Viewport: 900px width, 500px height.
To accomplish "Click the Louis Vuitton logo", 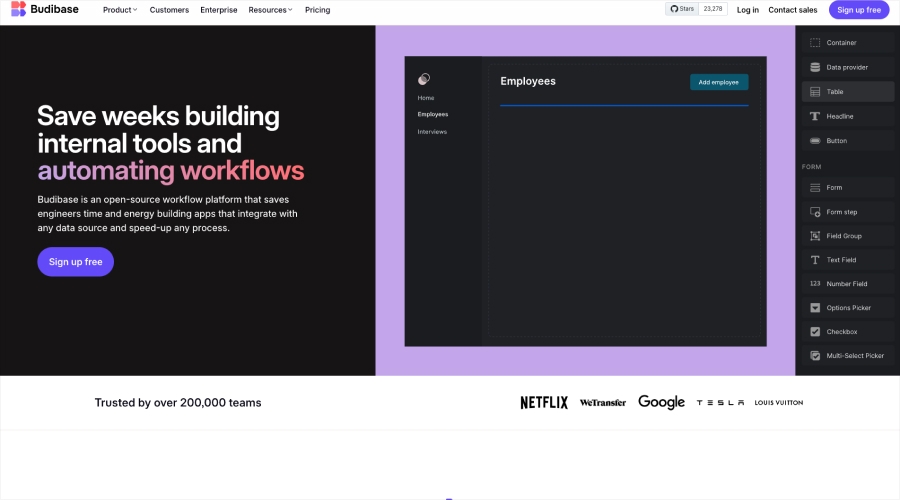I will 779,403.
